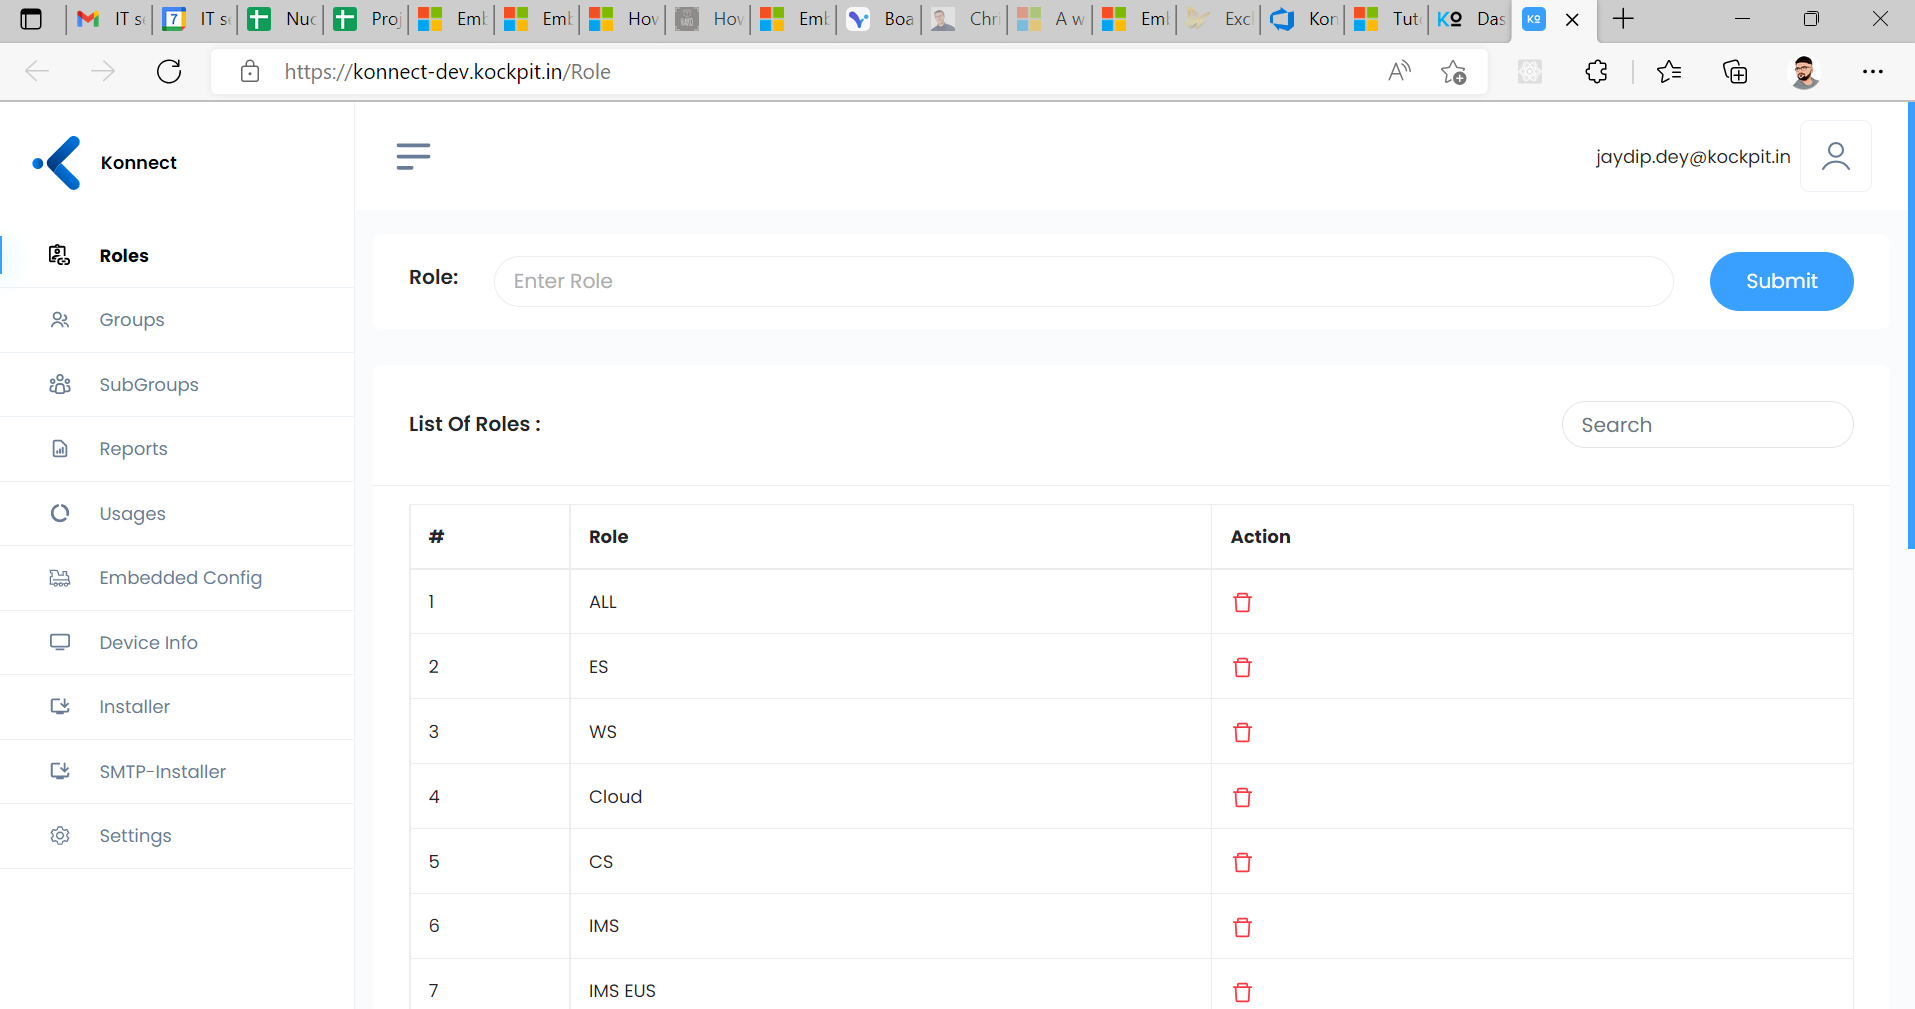Open Settings in sidebar
This screenshot has height=1009, width=1915.
click(x=177, y=836)
